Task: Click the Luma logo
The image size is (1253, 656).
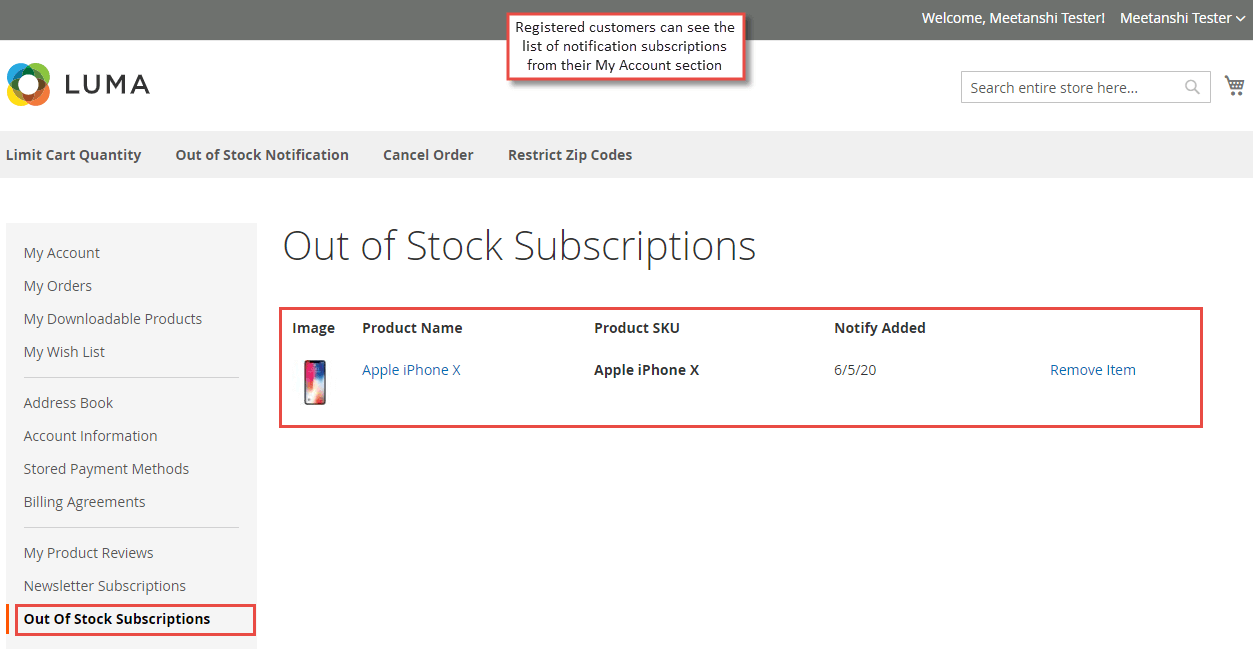Action: pos(78,85)
